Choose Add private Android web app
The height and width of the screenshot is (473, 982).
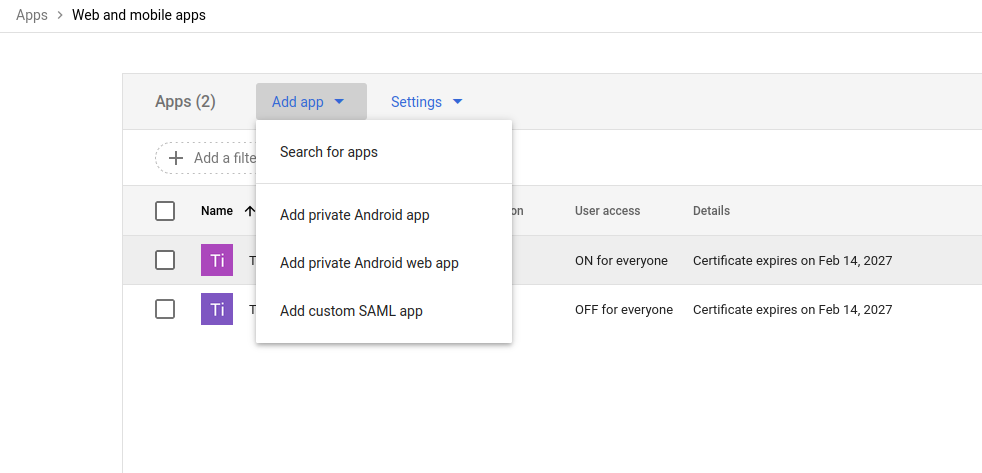click(x=369, y=263)
